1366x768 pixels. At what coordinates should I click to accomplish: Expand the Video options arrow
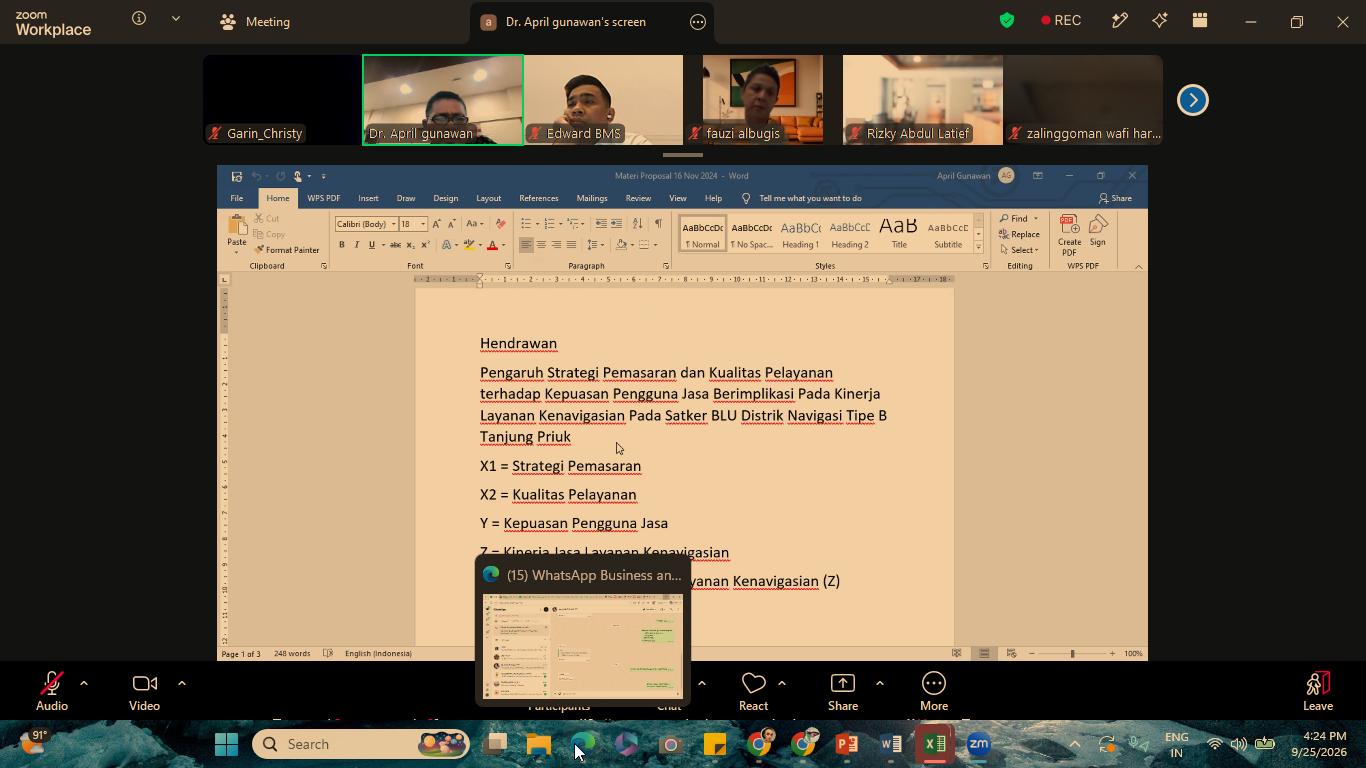(181, 683)
